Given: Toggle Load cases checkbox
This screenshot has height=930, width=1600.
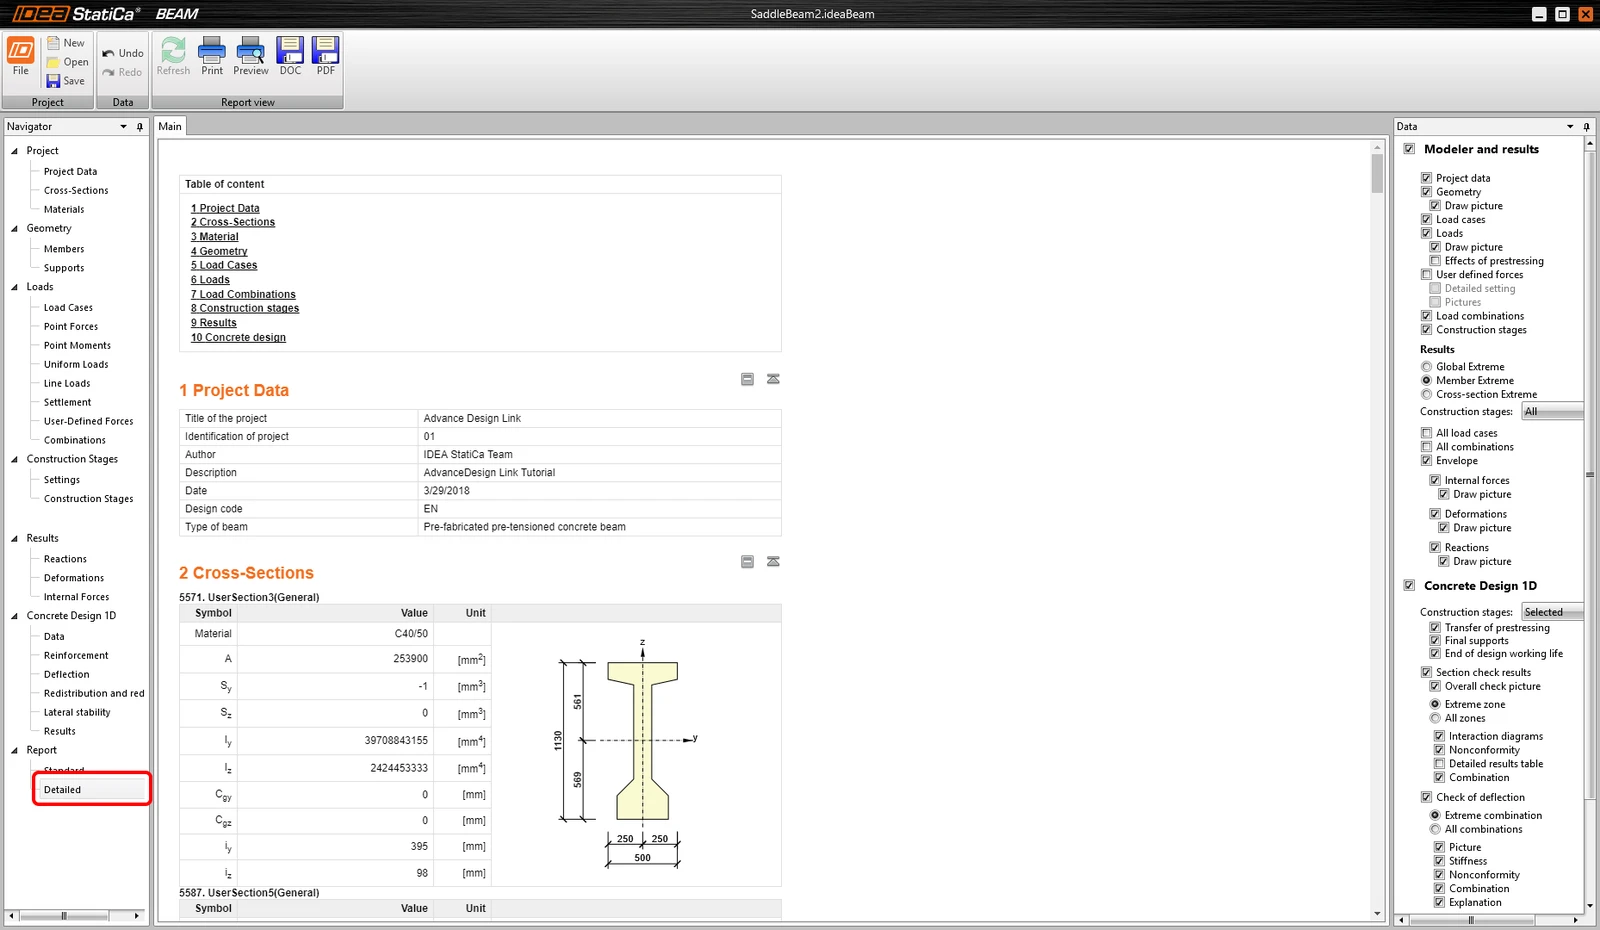Looking at the screenshot, I should [1426, 220].
